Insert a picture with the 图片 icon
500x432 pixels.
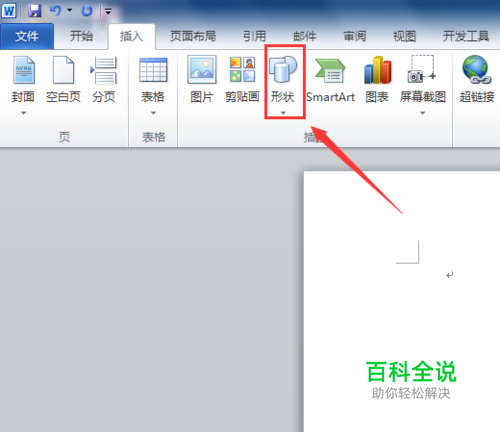[x=202, y=70]
